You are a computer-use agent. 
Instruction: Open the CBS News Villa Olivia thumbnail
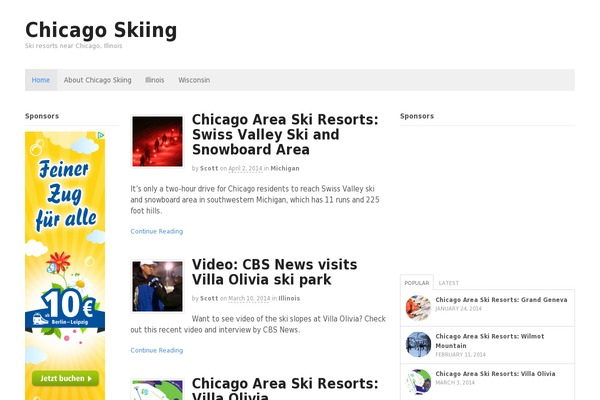tap(157, 286)
